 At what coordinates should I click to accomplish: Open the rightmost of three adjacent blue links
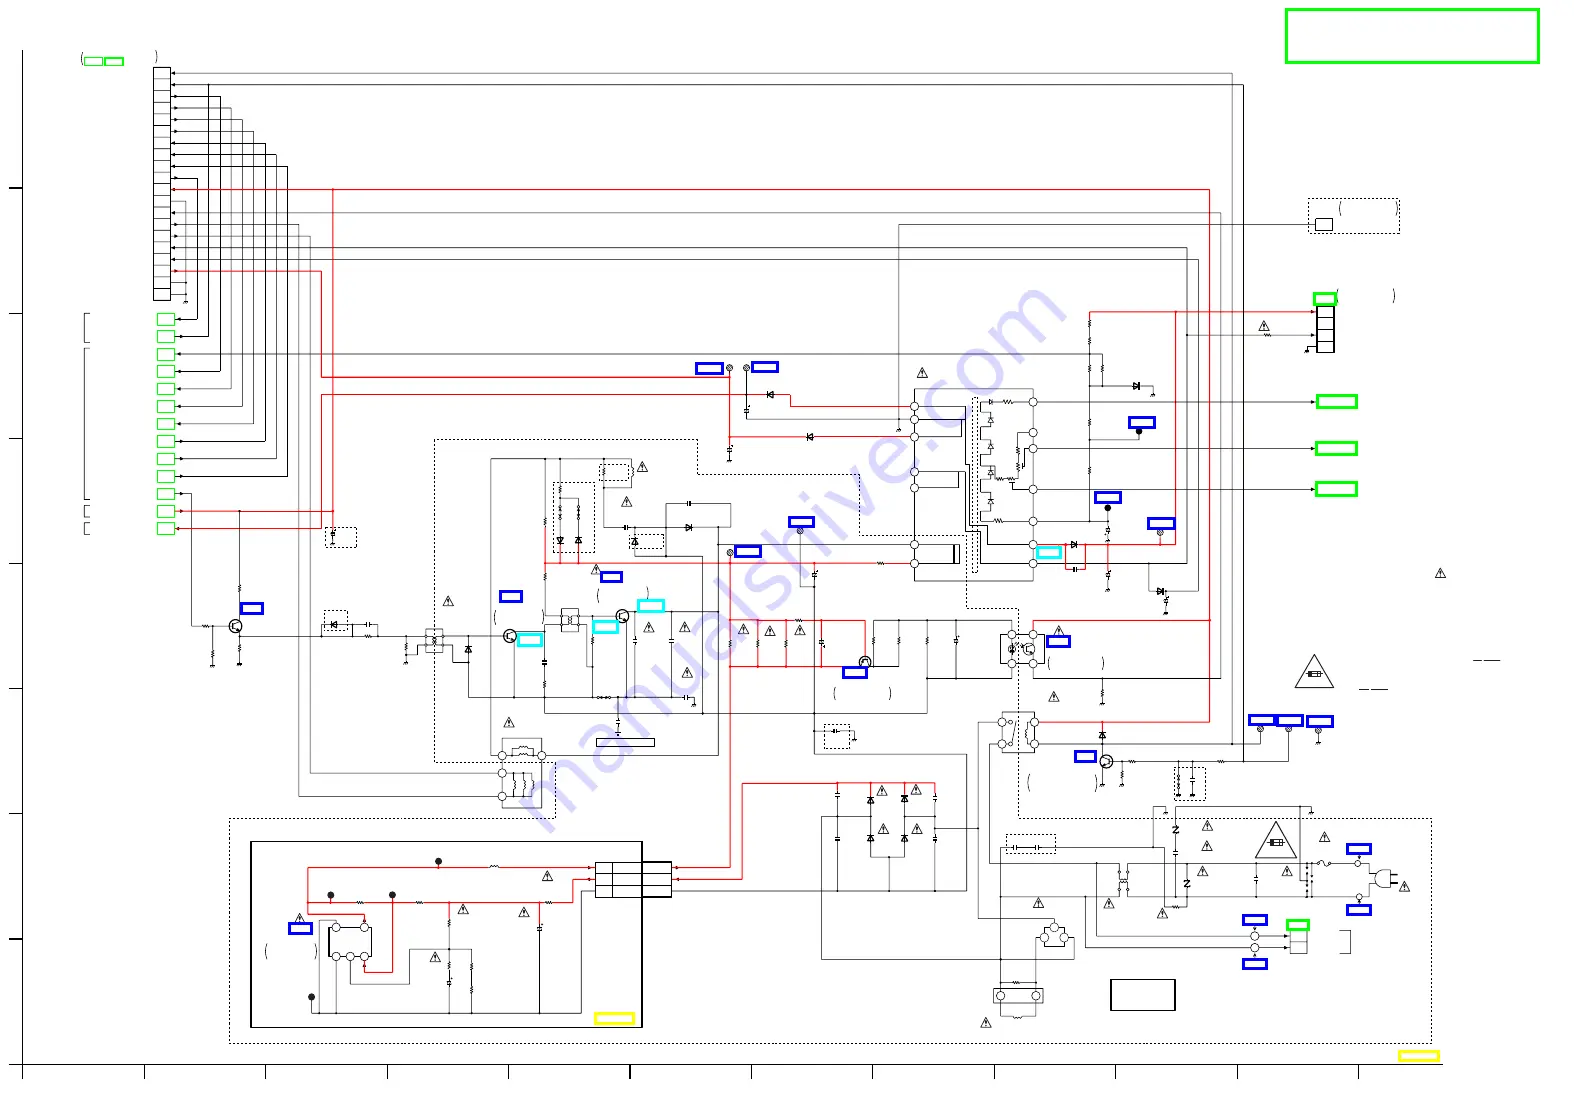pos(1320,721)
